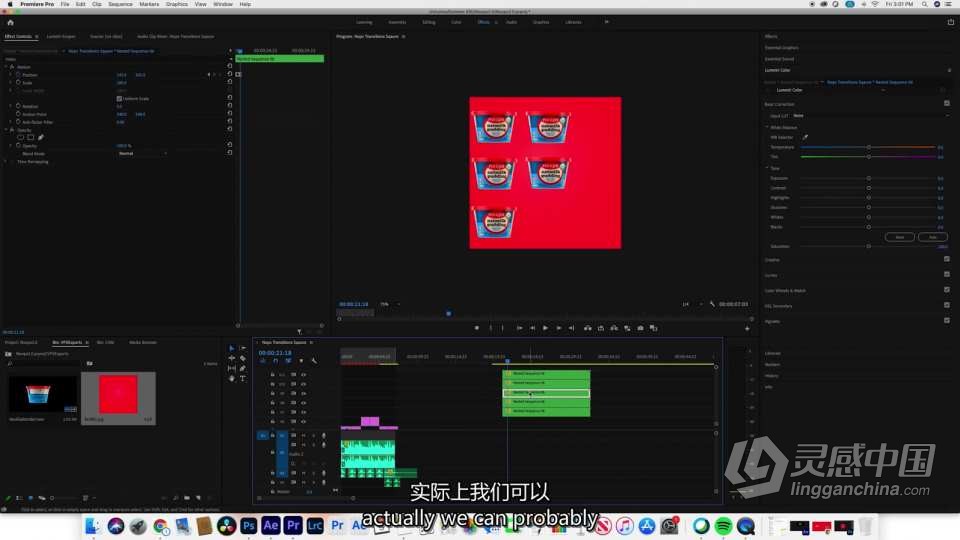The width and height of the screenshot is (960, 540).
Task: Adjust the Saturation slider
Action: (868, 246)
